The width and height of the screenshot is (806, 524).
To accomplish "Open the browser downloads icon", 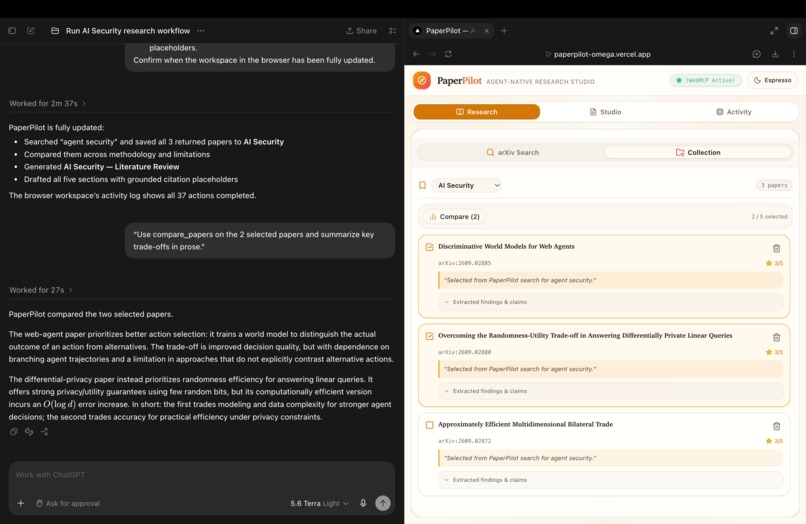I will pos(775,54).
